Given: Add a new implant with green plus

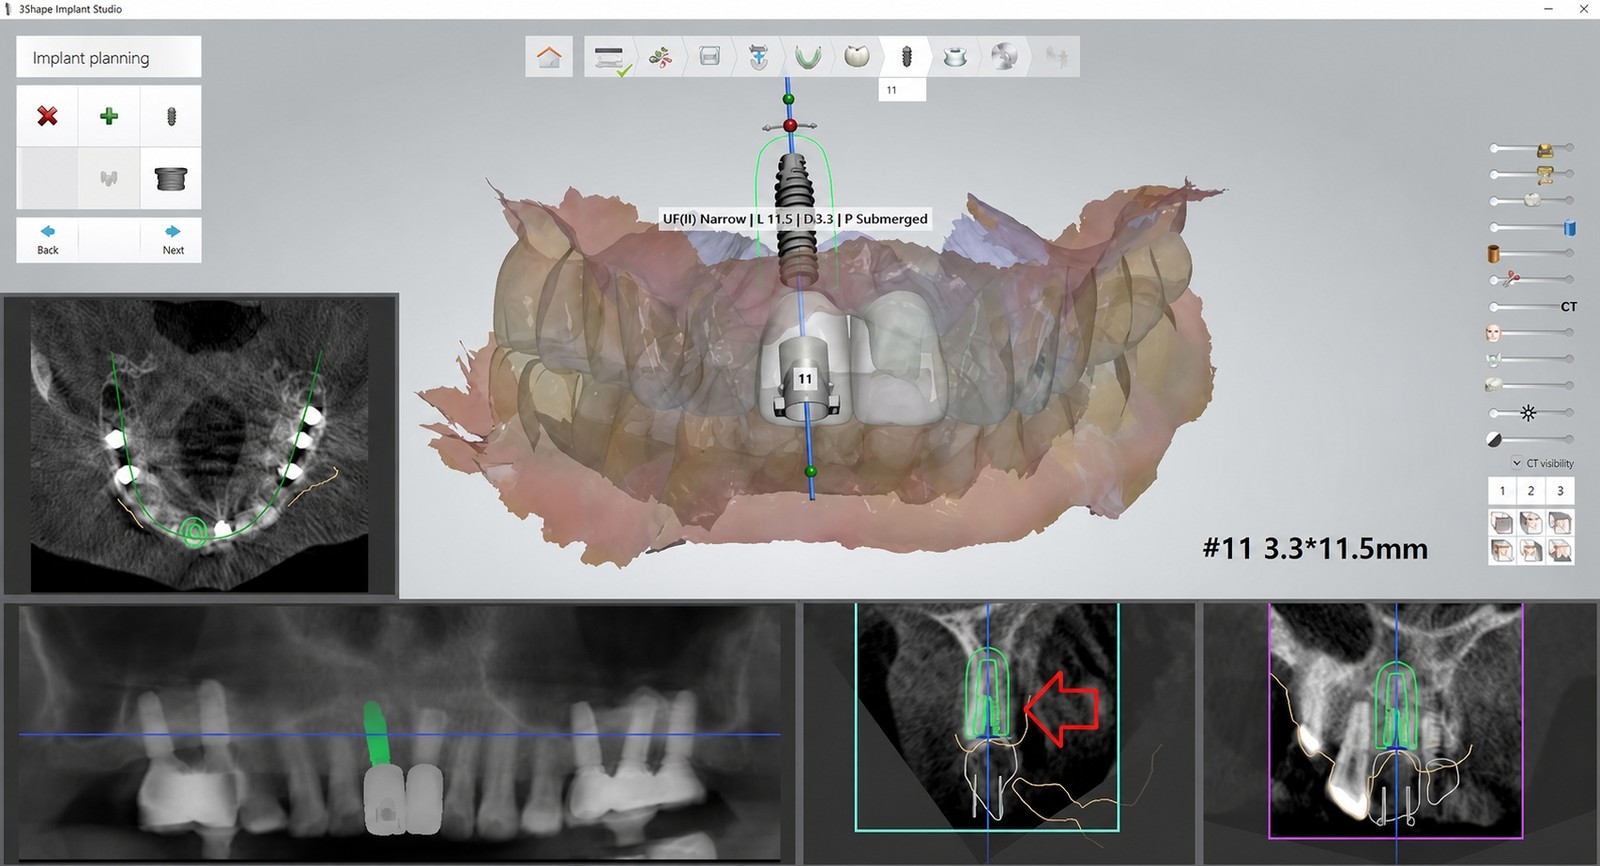Looking at the screenshot, I should (109, 116).
